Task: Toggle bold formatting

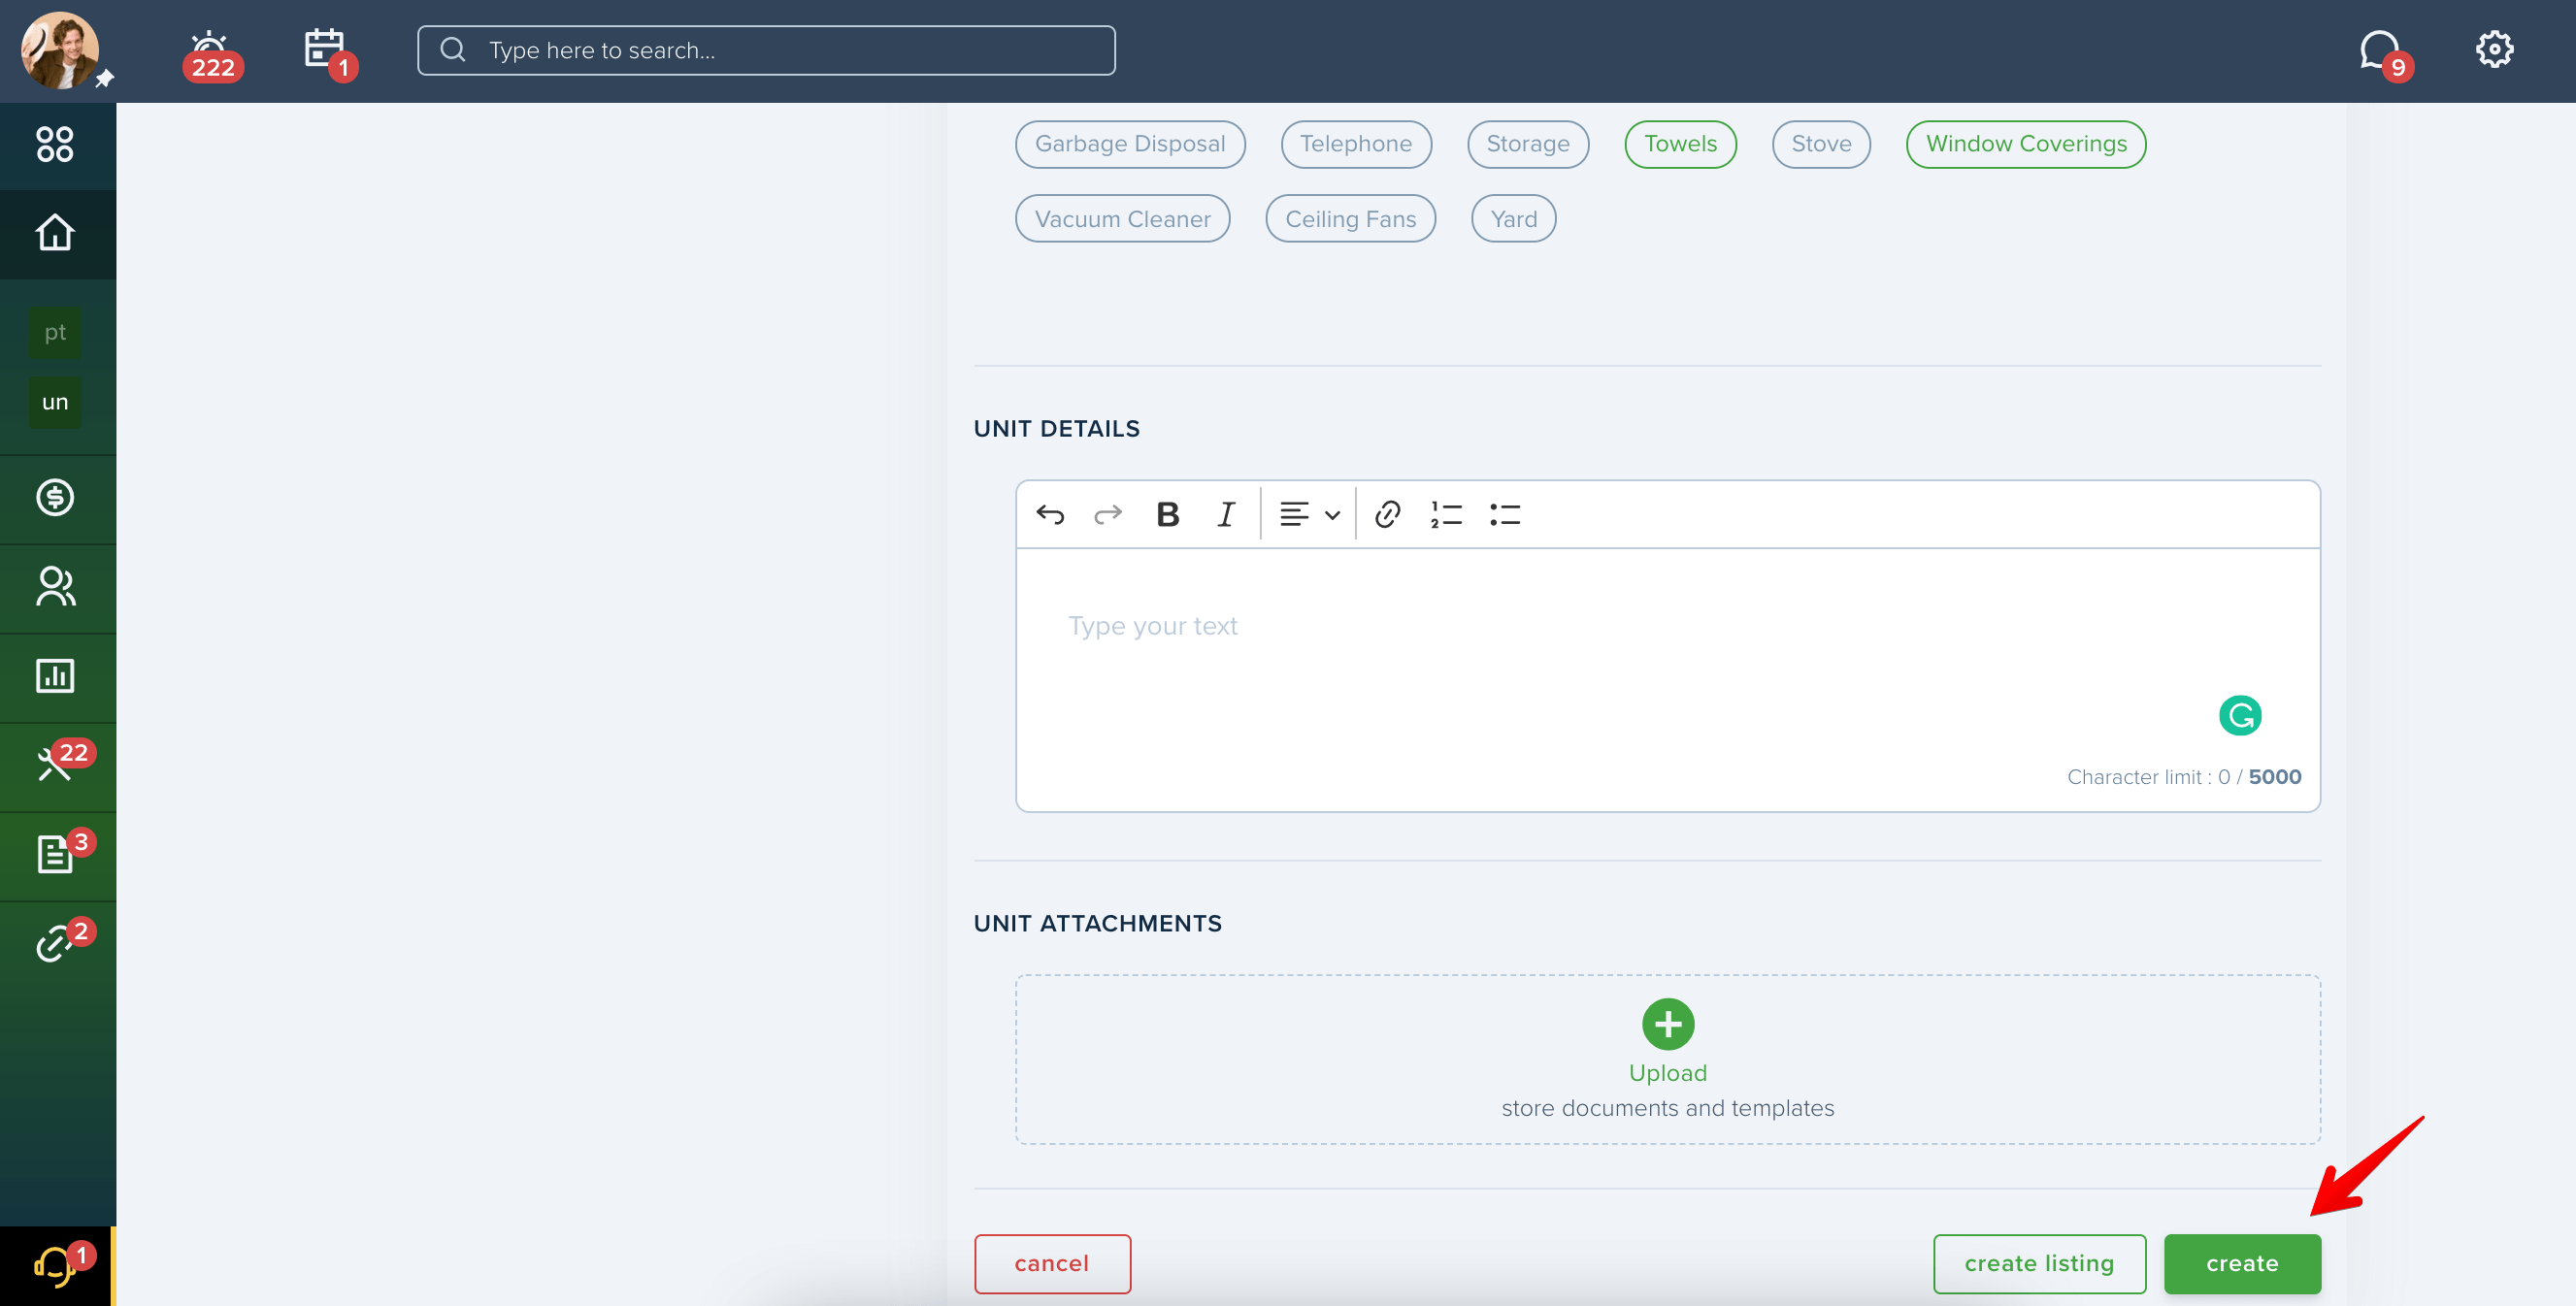Action: coord(1167,515)
